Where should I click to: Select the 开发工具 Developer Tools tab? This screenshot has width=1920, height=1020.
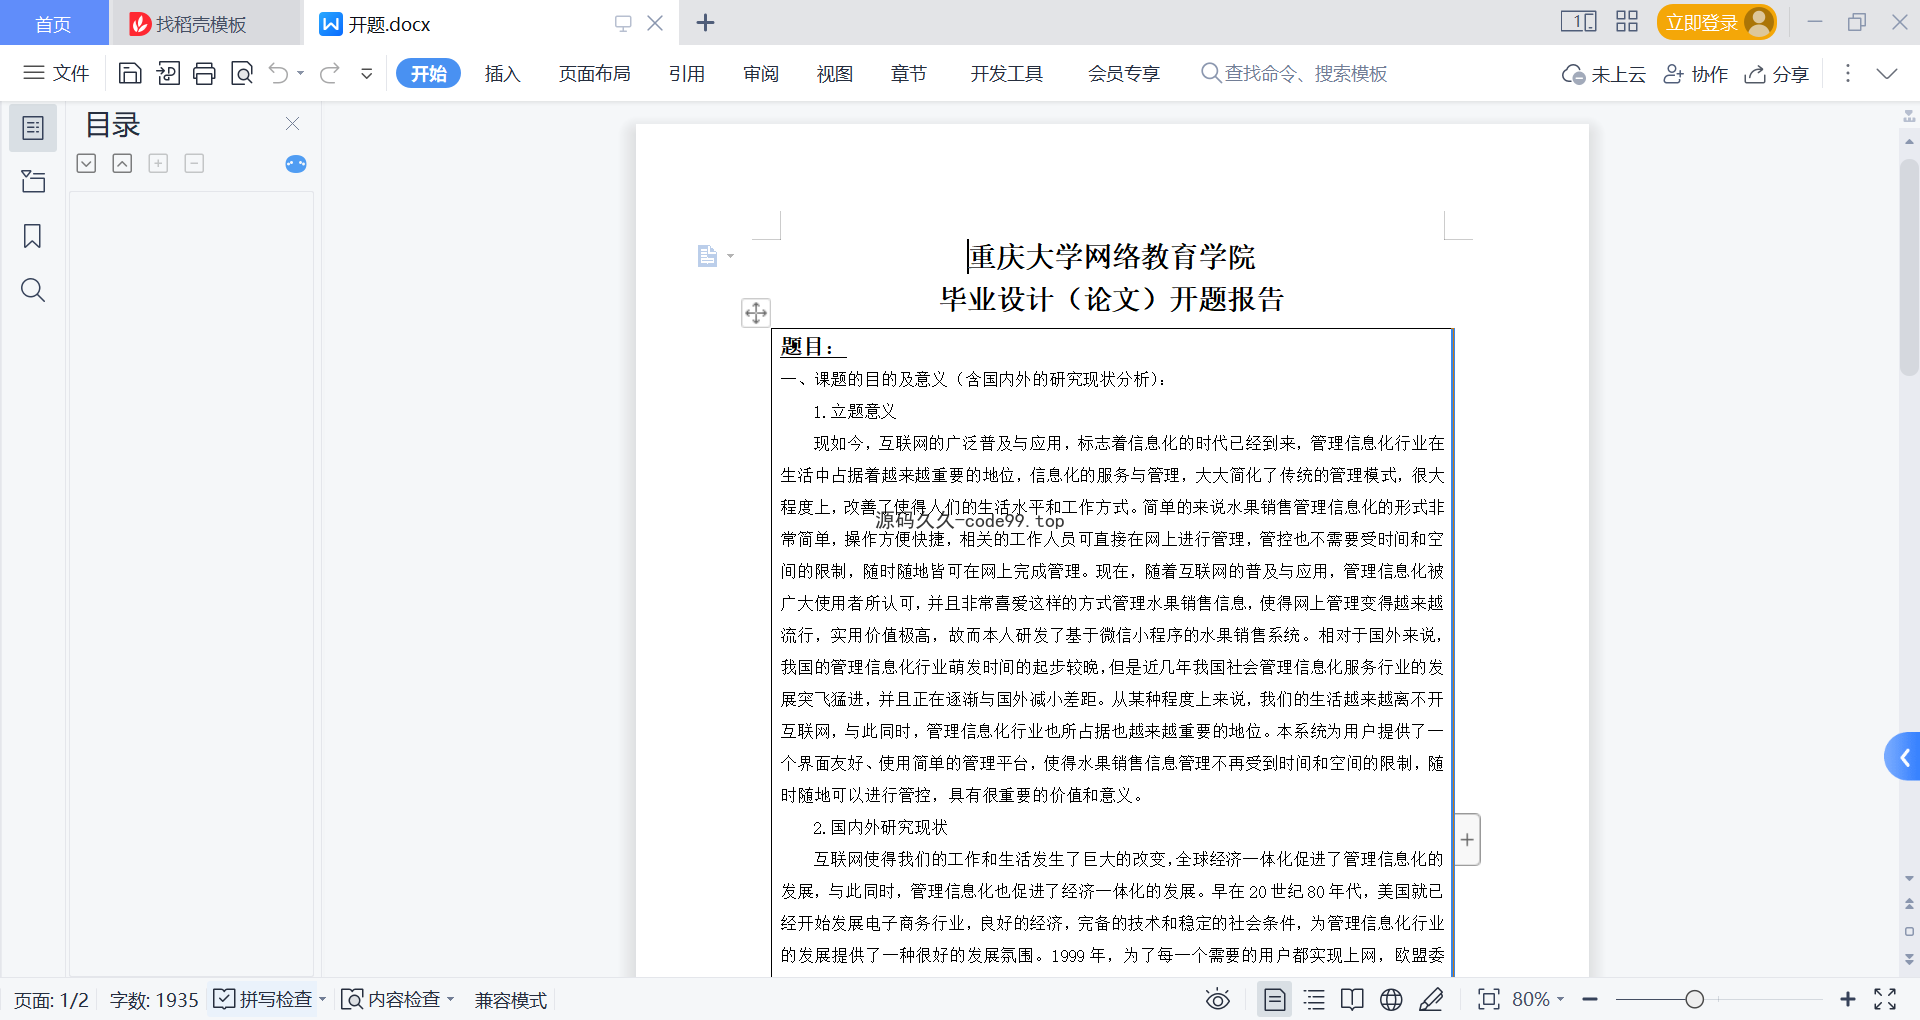(x=1007, y=73)
